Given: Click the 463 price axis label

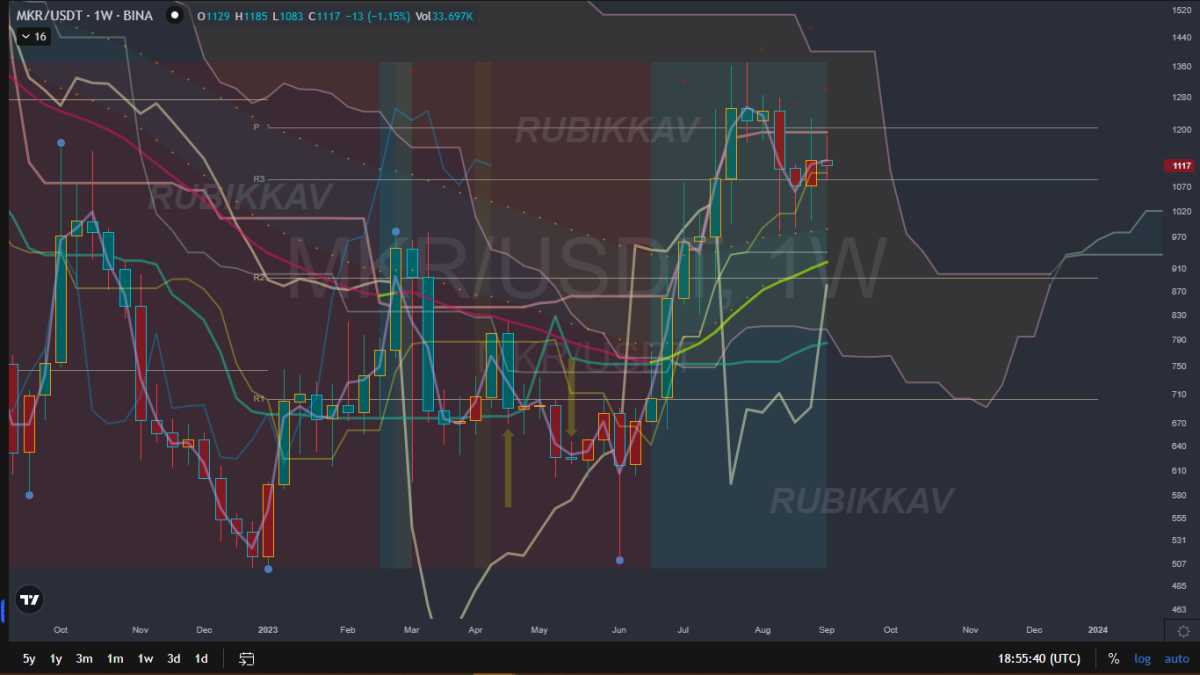Looking at the screenshot, I should pos(1180,609).
